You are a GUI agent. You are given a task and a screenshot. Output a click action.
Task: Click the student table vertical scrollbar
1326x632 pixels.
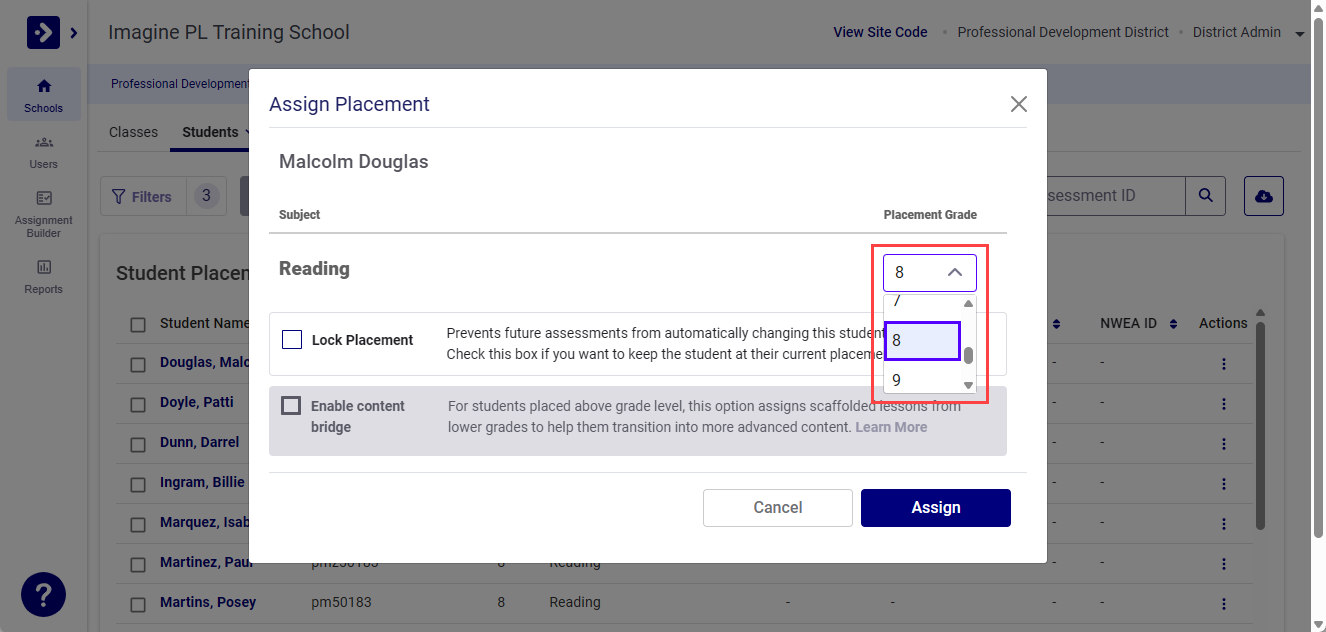click(x=1260, y=425)
